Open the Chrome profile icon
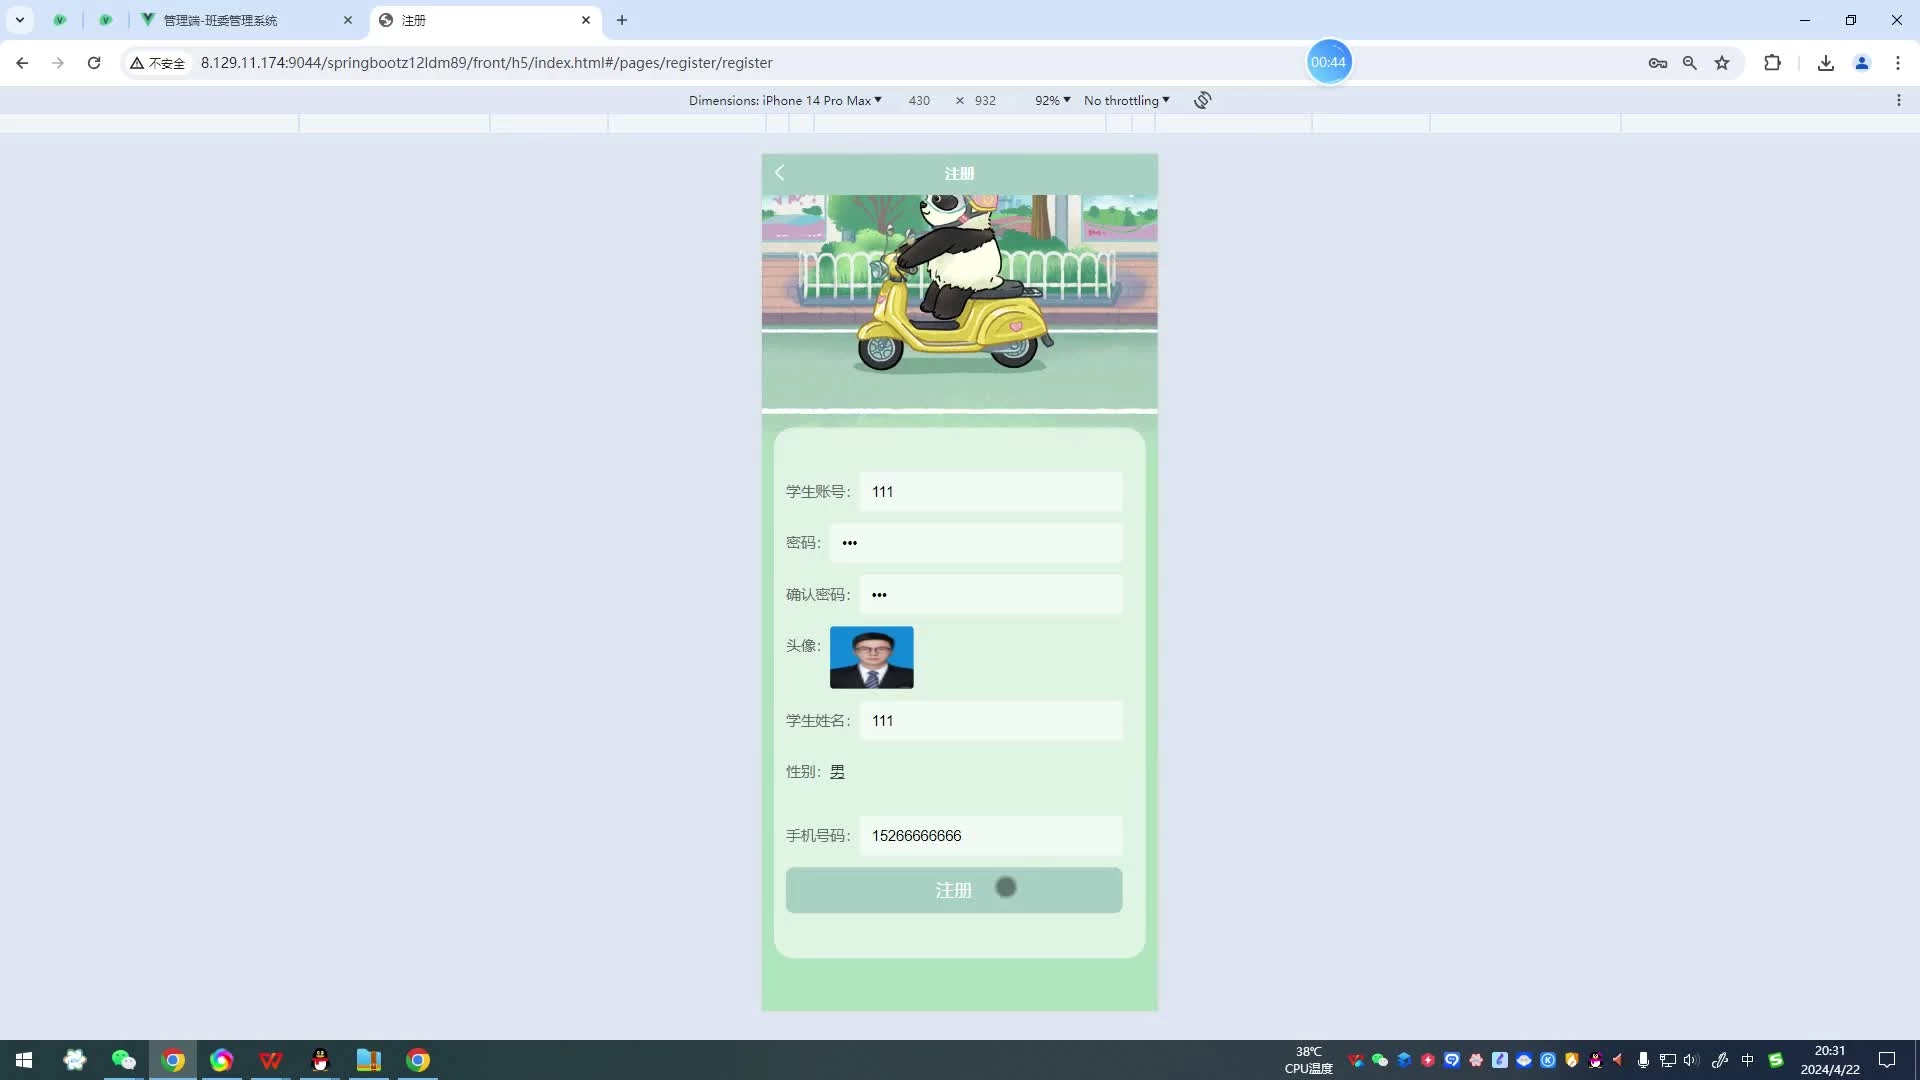The height and width of the screenshot is (1080, 1920). pos(1861,62)
